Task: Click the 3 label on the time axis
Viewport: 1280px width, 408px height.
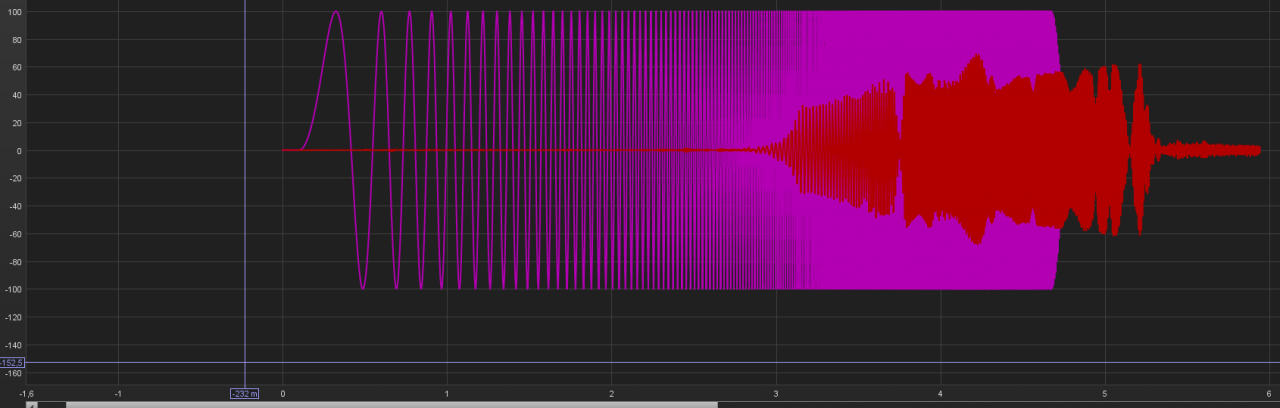Action: [x=776, y=394]
